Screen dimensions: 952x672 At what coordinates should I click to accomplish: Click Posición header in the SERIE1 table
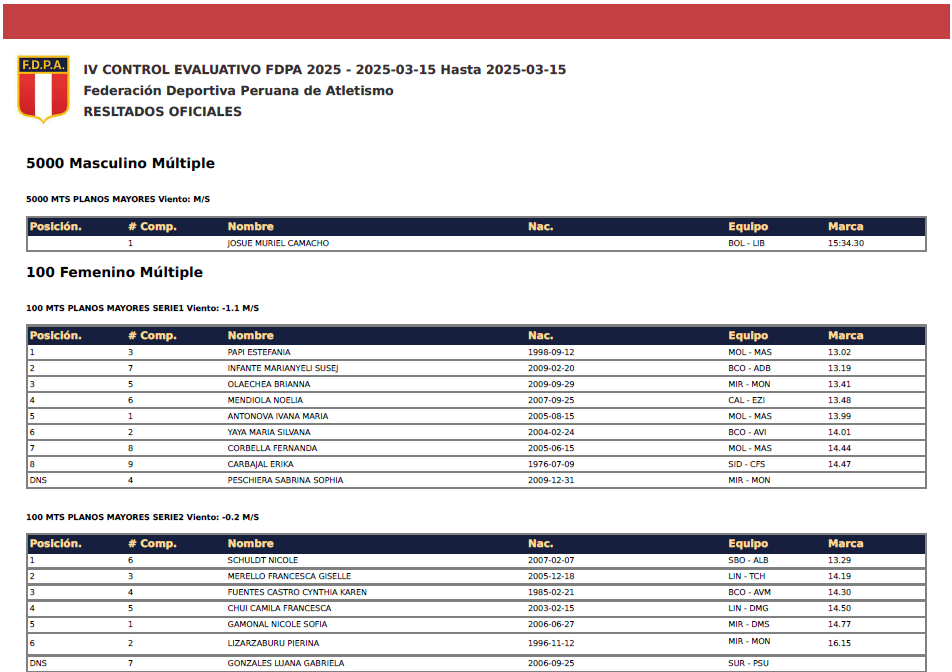pos(55,336)
